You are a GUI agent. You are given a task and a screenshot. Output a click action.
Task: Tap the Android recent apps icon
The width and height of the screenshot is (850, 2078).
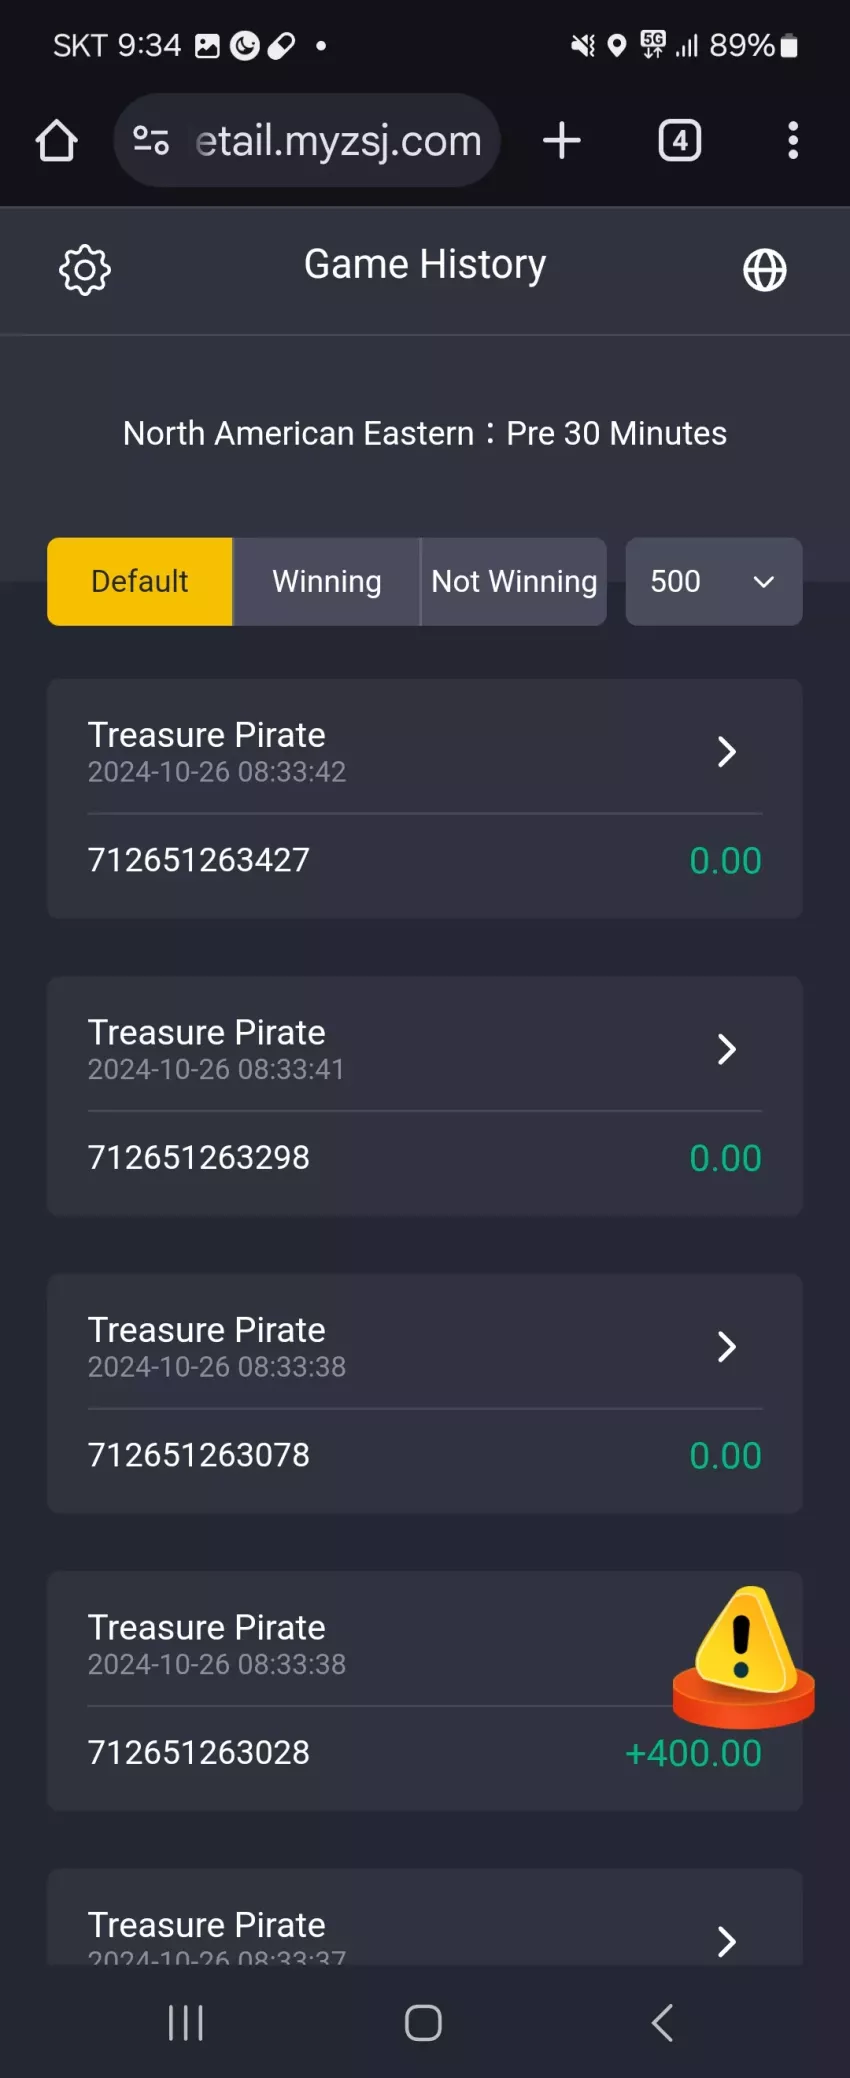[186, 2022]
